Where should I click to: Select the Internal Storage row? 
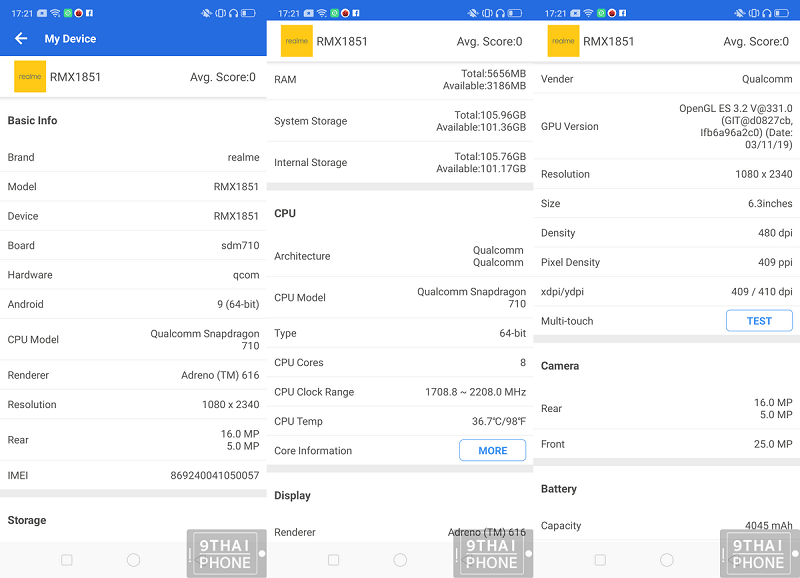coord(400,163)
